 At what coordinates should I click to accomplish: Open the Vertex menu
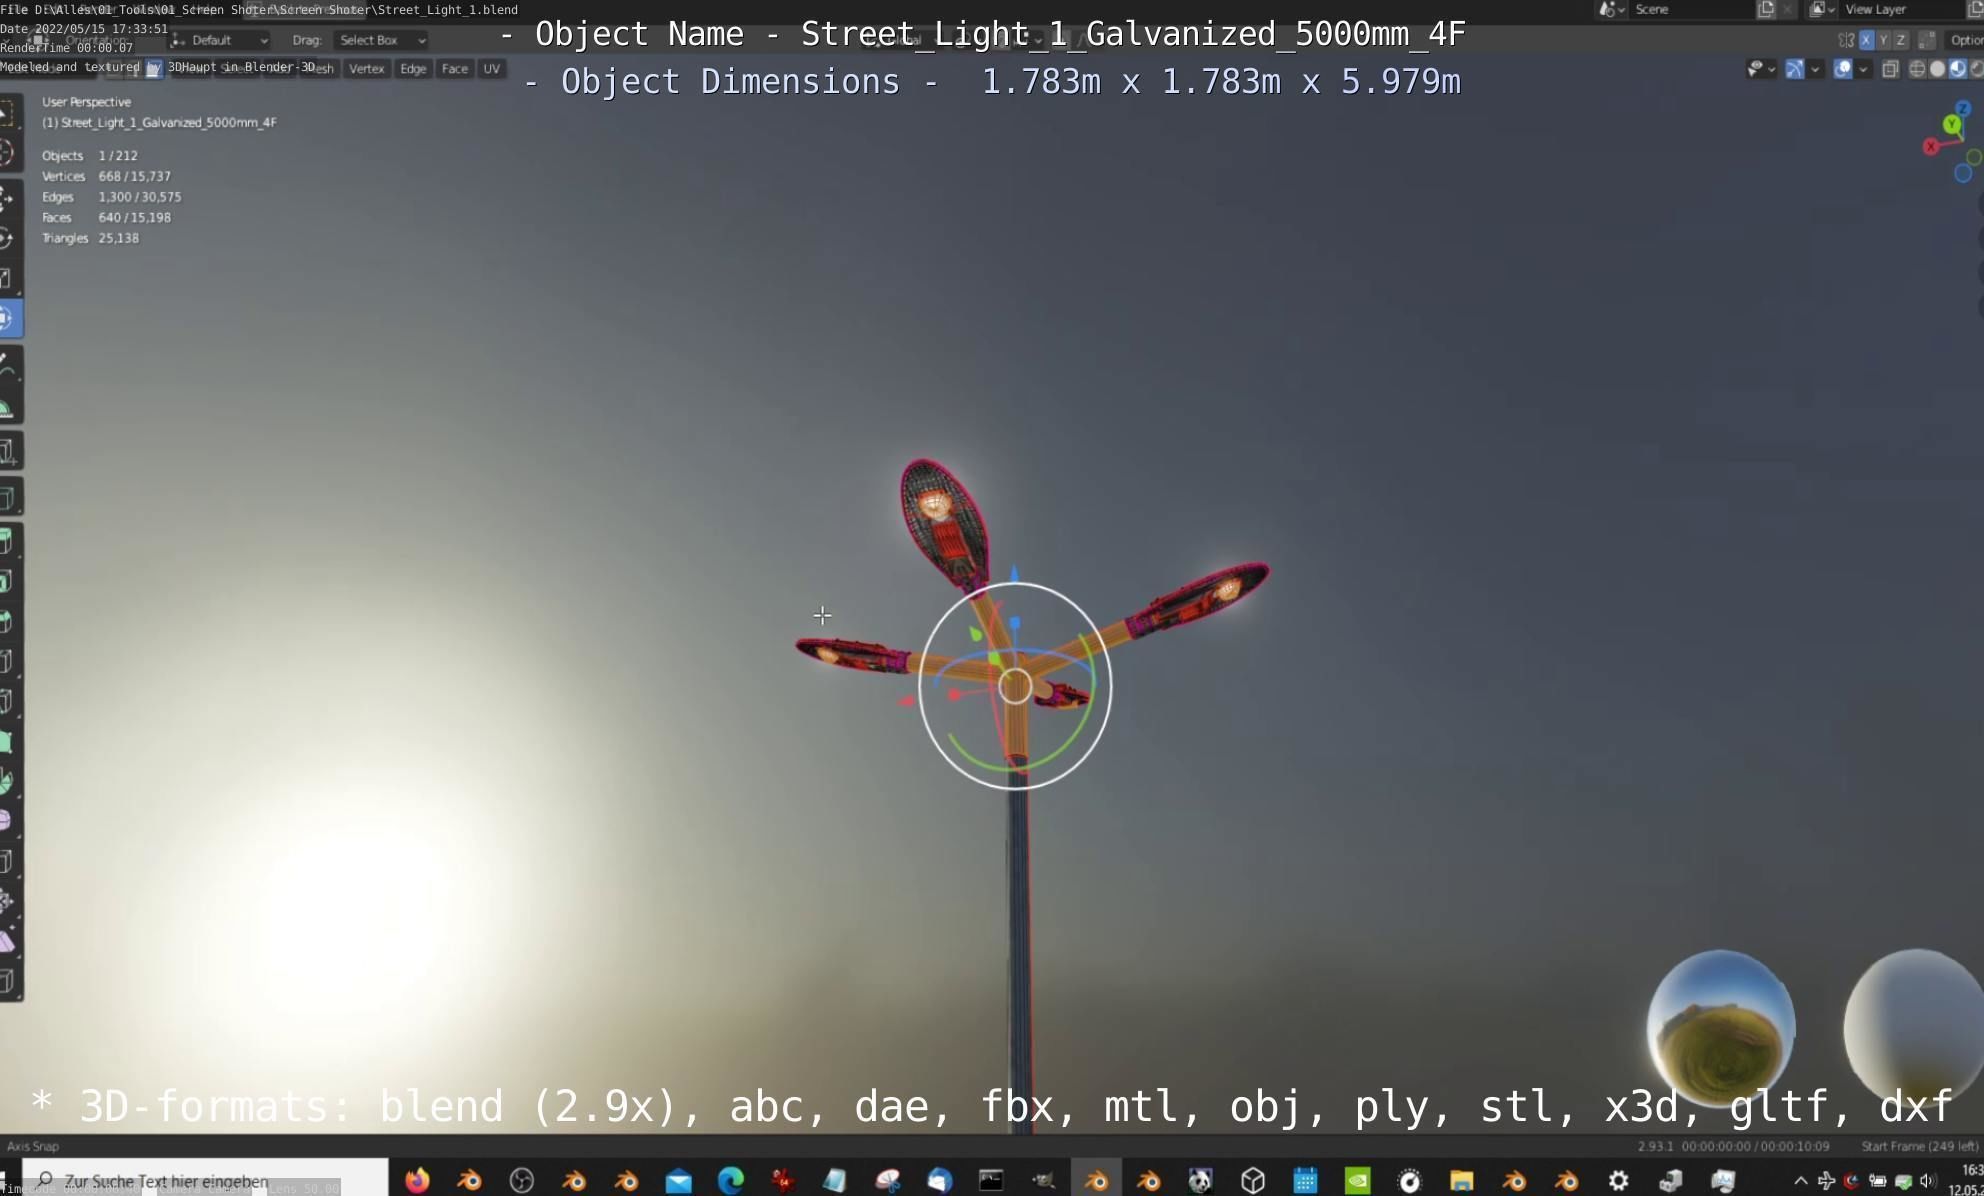tap(366, 69)
